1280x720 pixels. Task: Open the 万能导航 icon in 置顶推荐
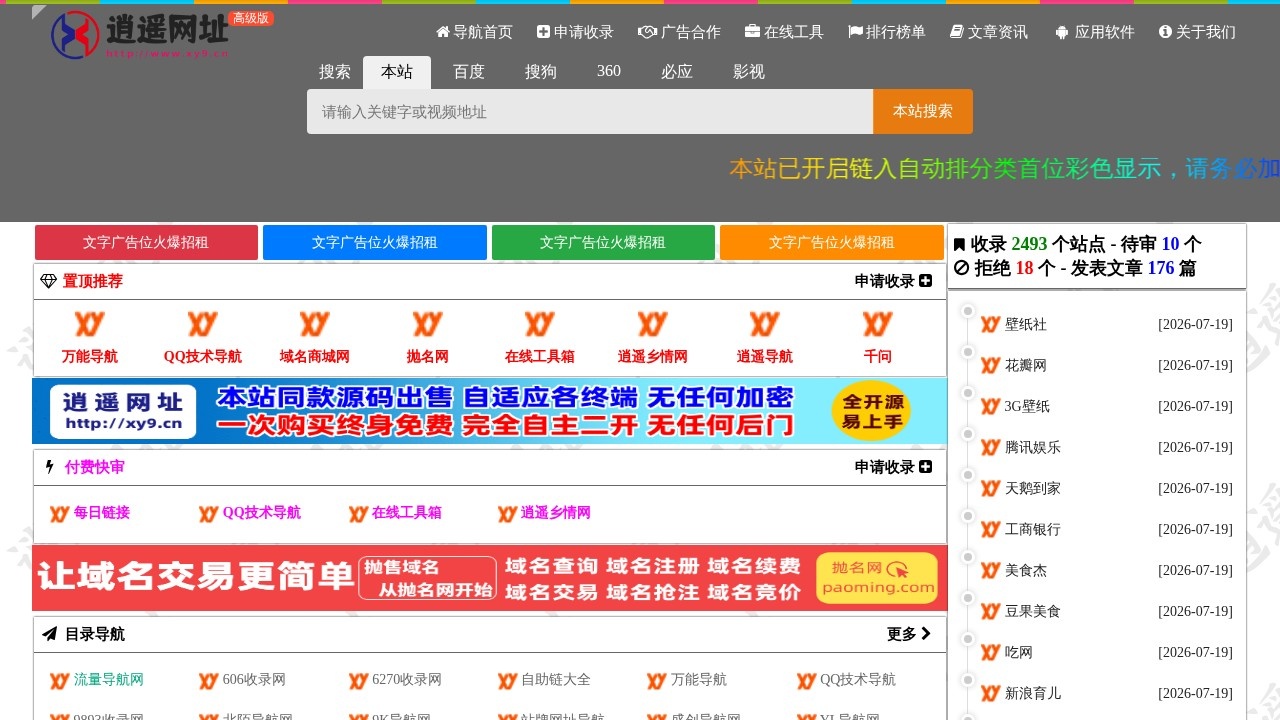pyautogui.click(x=90, y=338)
